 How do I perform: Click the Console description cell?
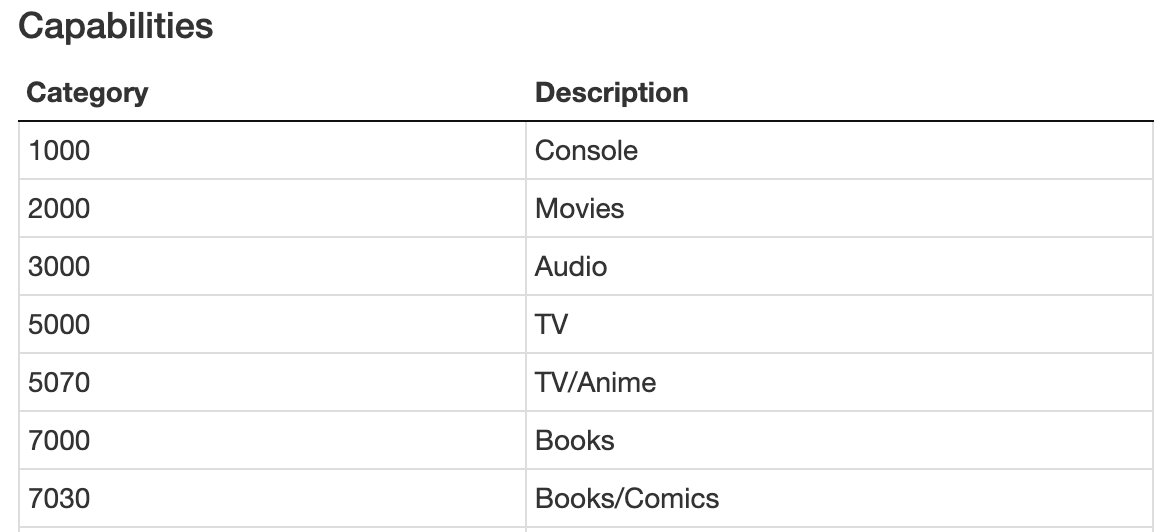tap(839, 150)
